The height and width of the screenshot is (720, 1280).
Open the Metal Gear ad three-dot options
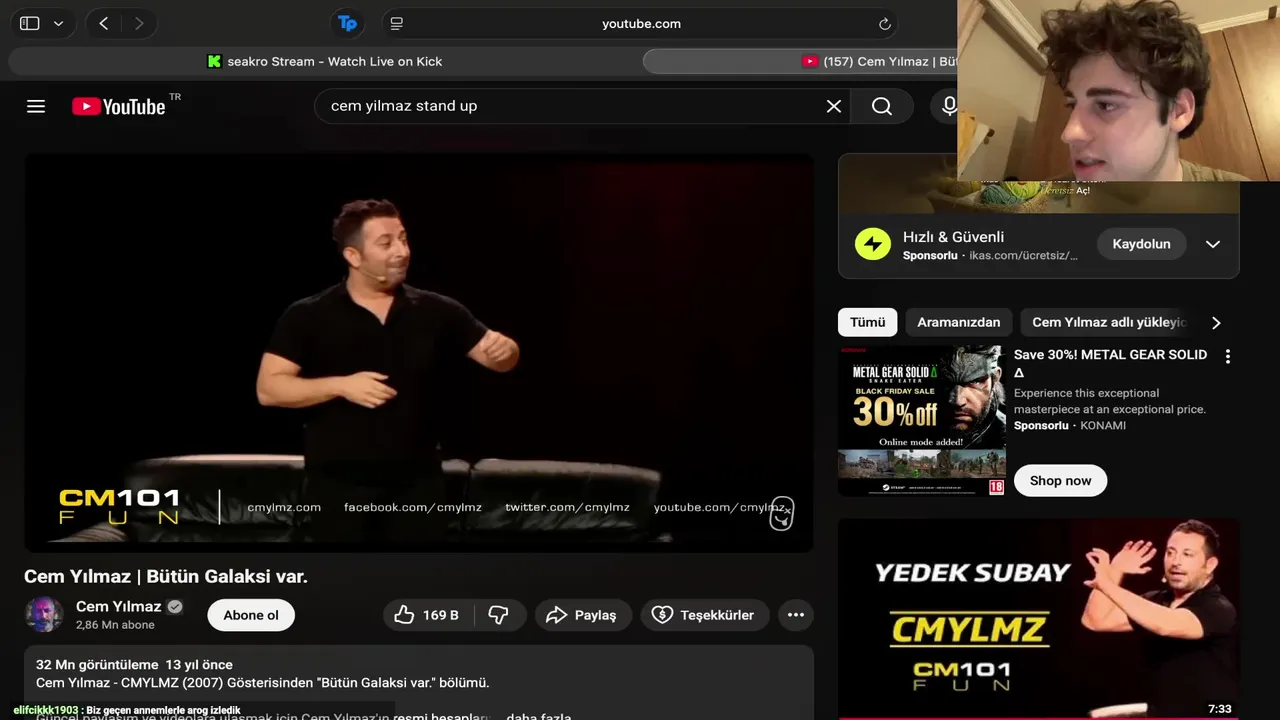[x=1228, y=356]
